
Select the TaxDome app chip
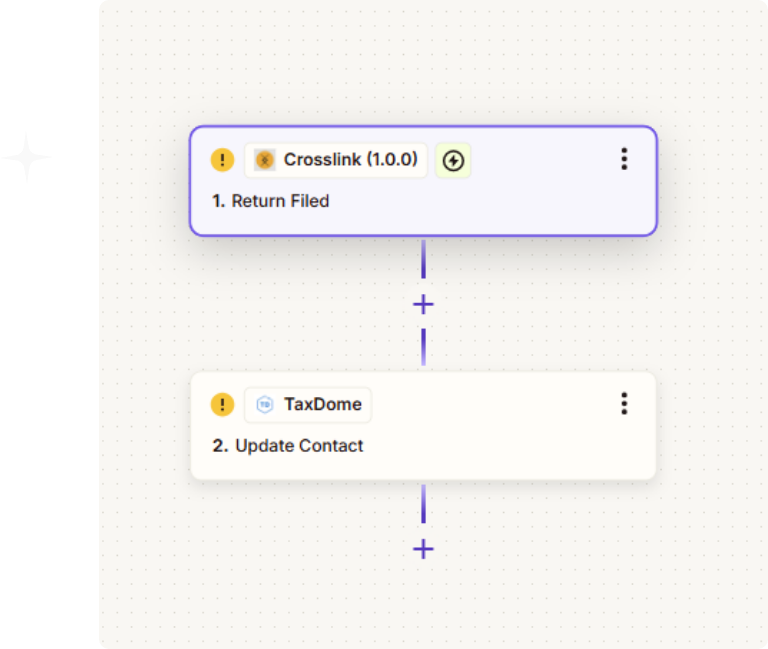point(308,405)
